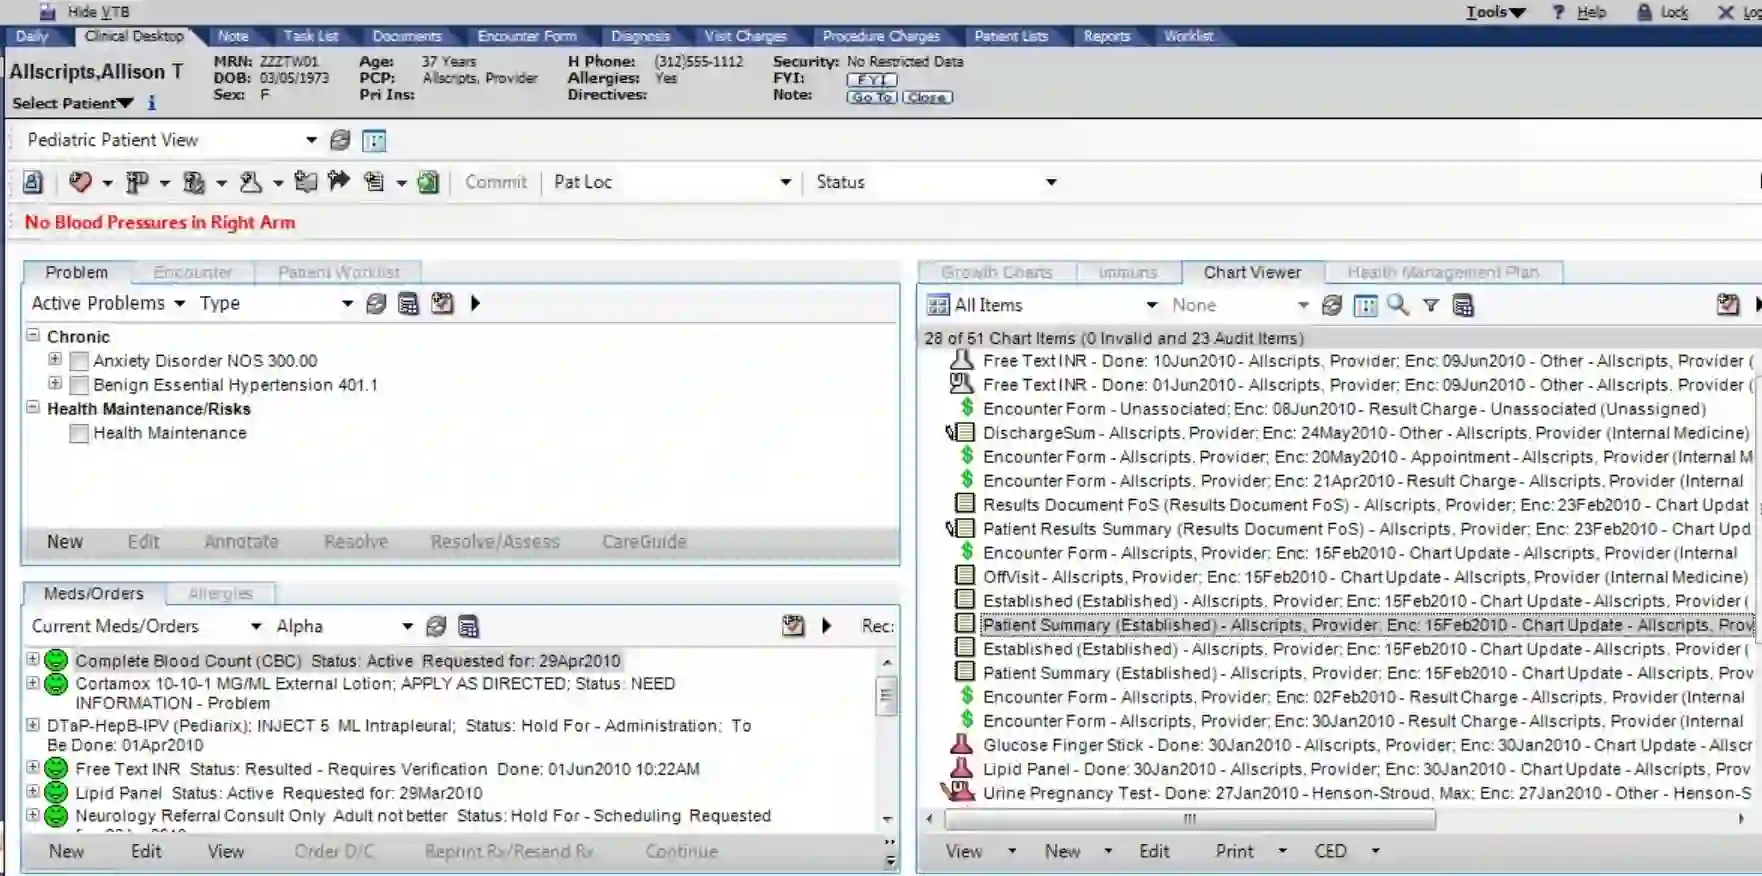This screenshot has width=1762, height=876.
Task: Click the patient info 'i' icon
Action: (152, 103)
